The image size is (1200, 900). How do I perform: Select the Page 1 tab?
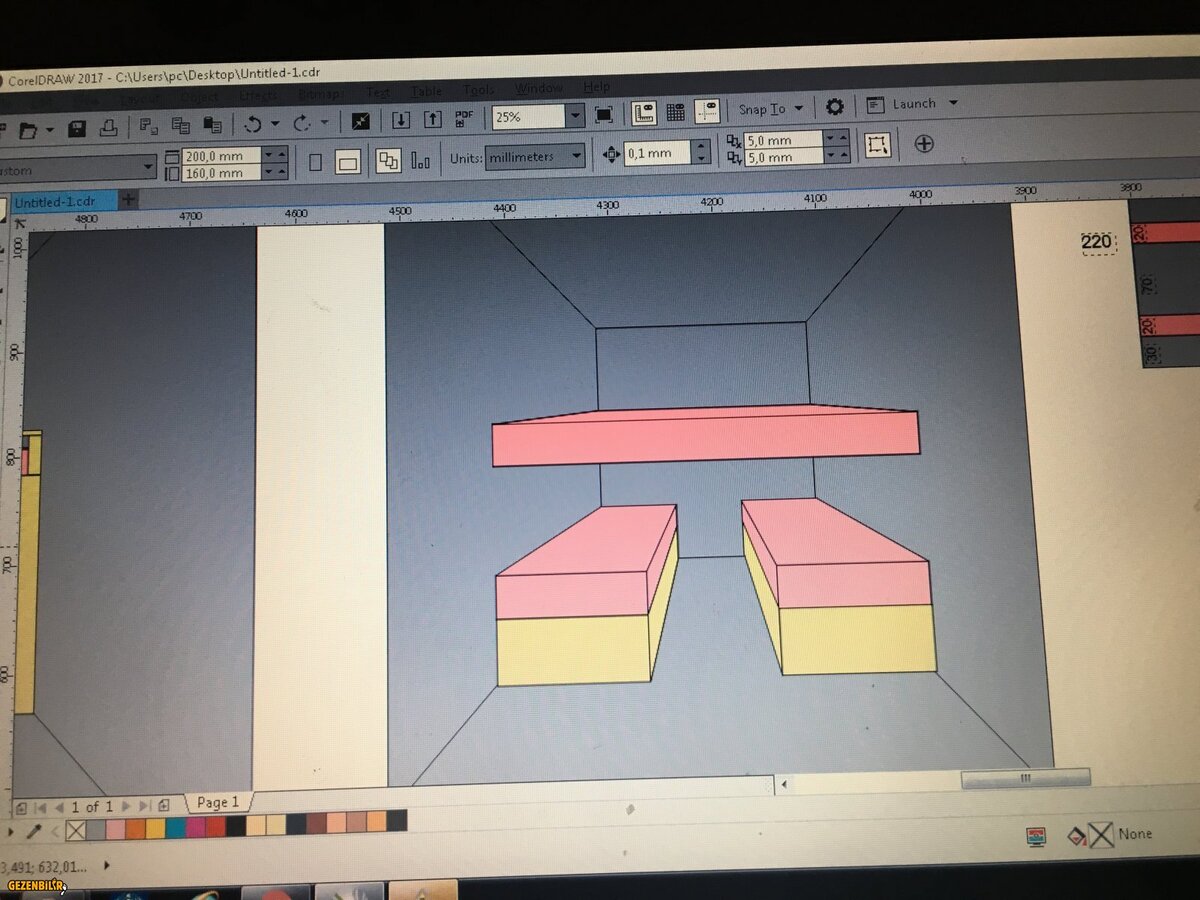click(218, 802)
